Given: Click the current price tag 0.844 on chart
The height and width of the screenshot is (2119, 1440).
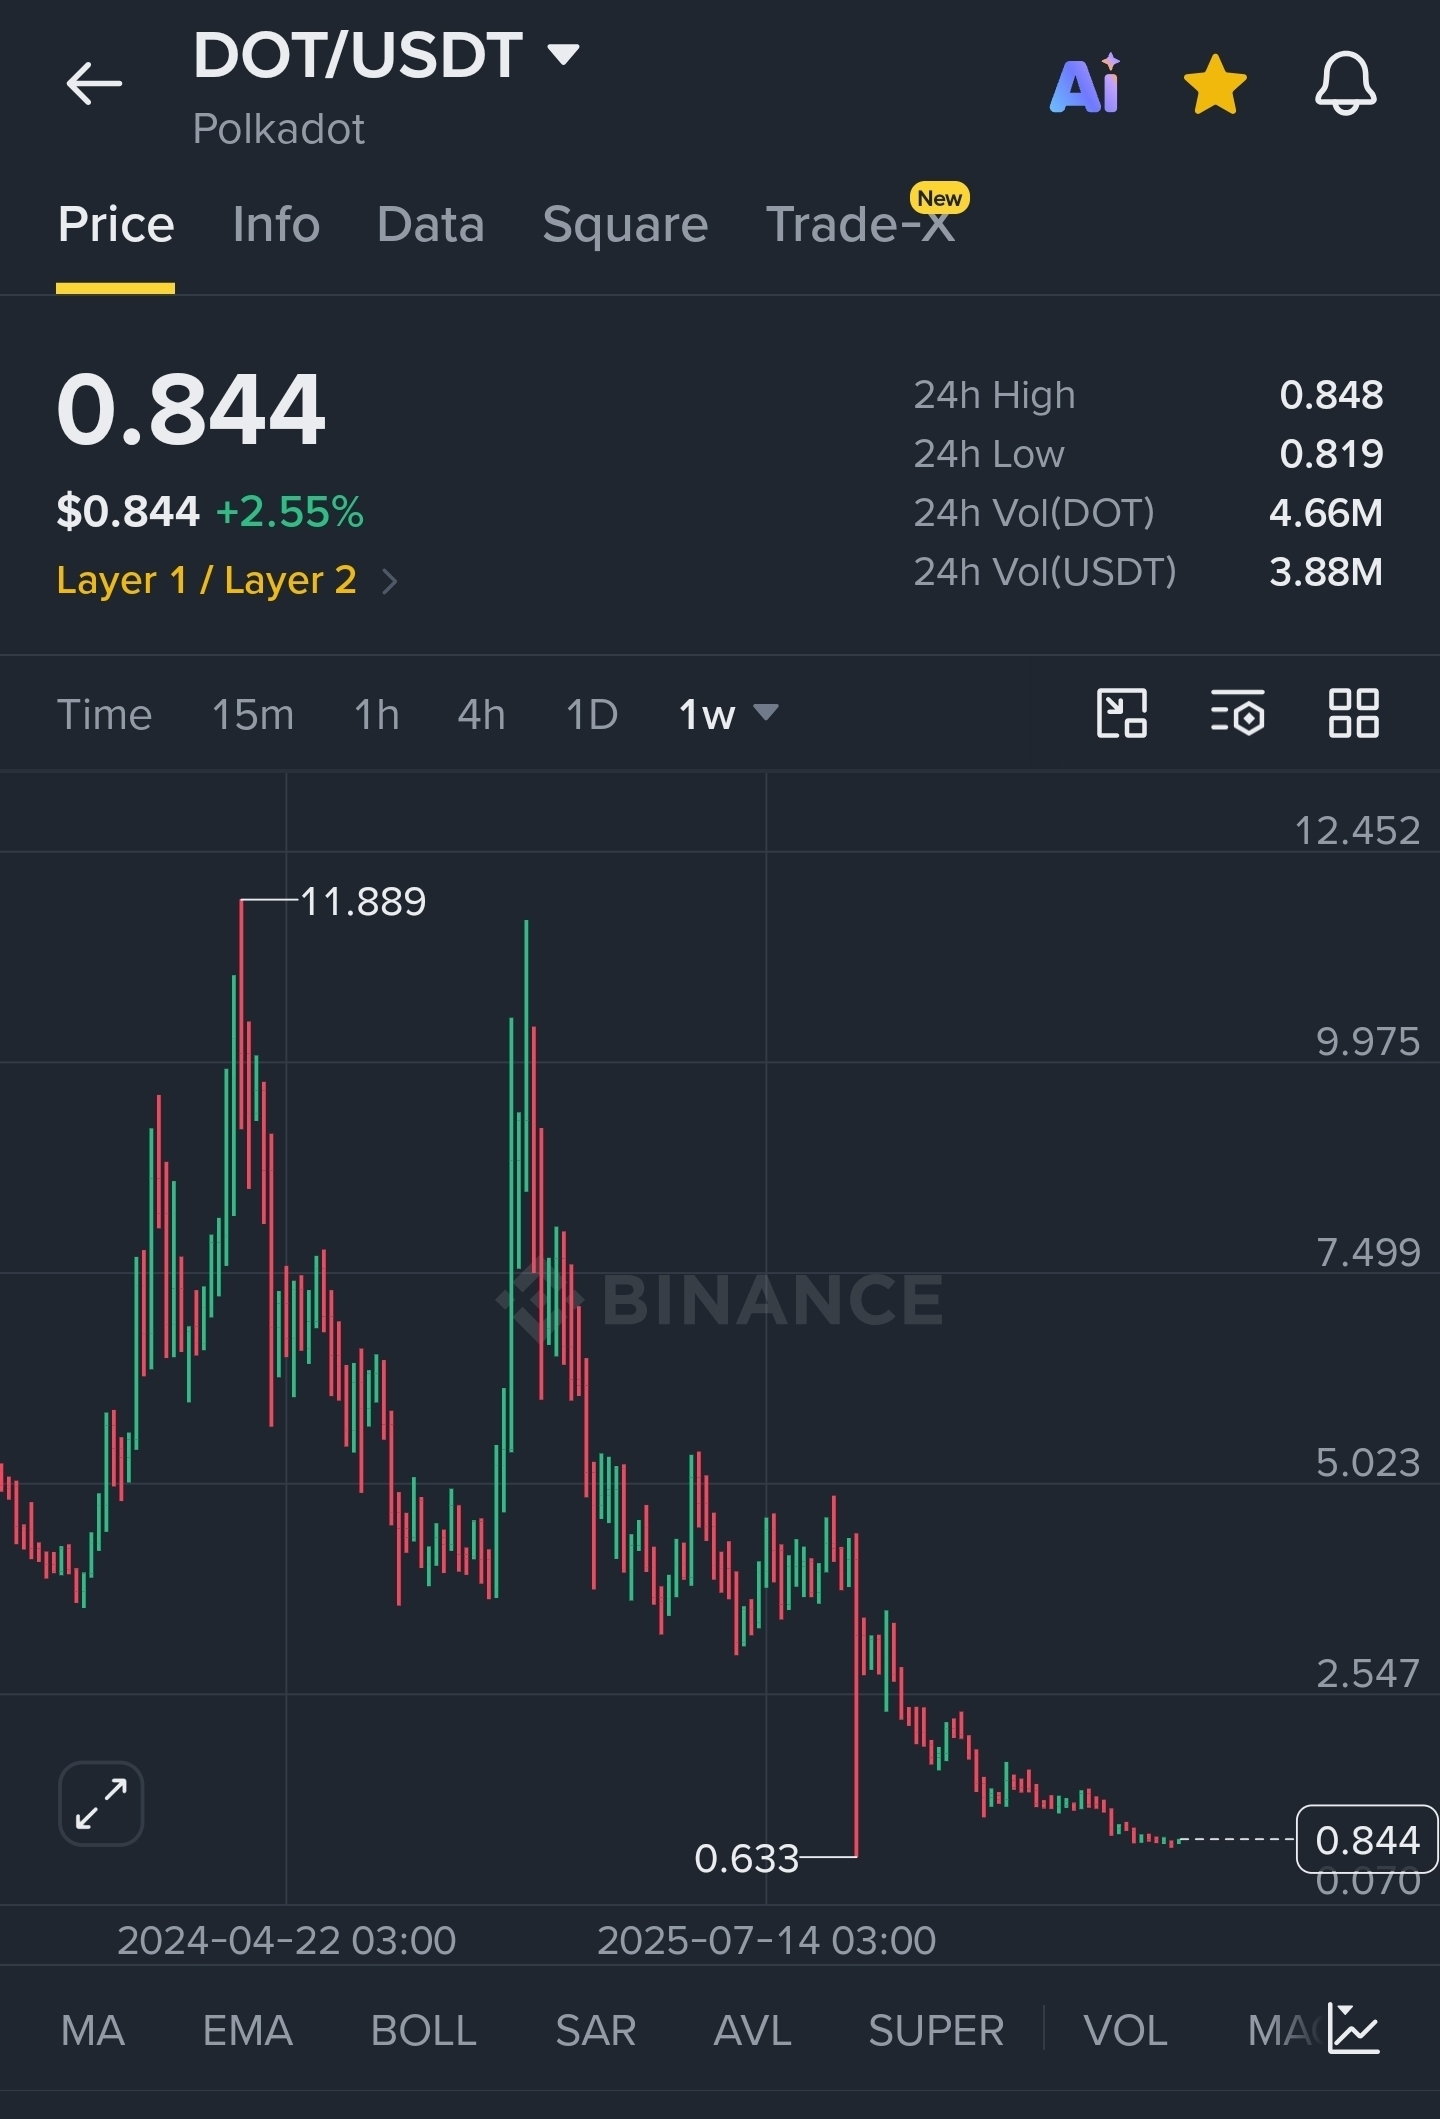Looking at the screenshot, I should coord(1367,1839).
